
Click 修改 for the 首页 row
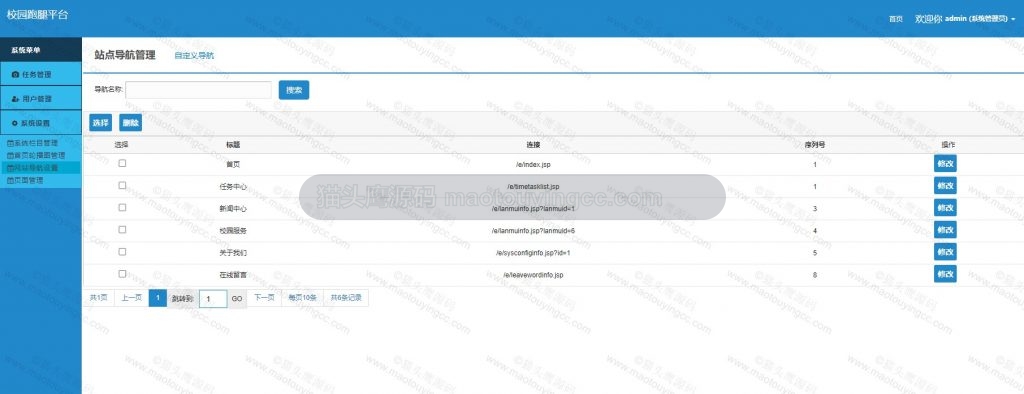pyautogui.click(x=945, y=163)
